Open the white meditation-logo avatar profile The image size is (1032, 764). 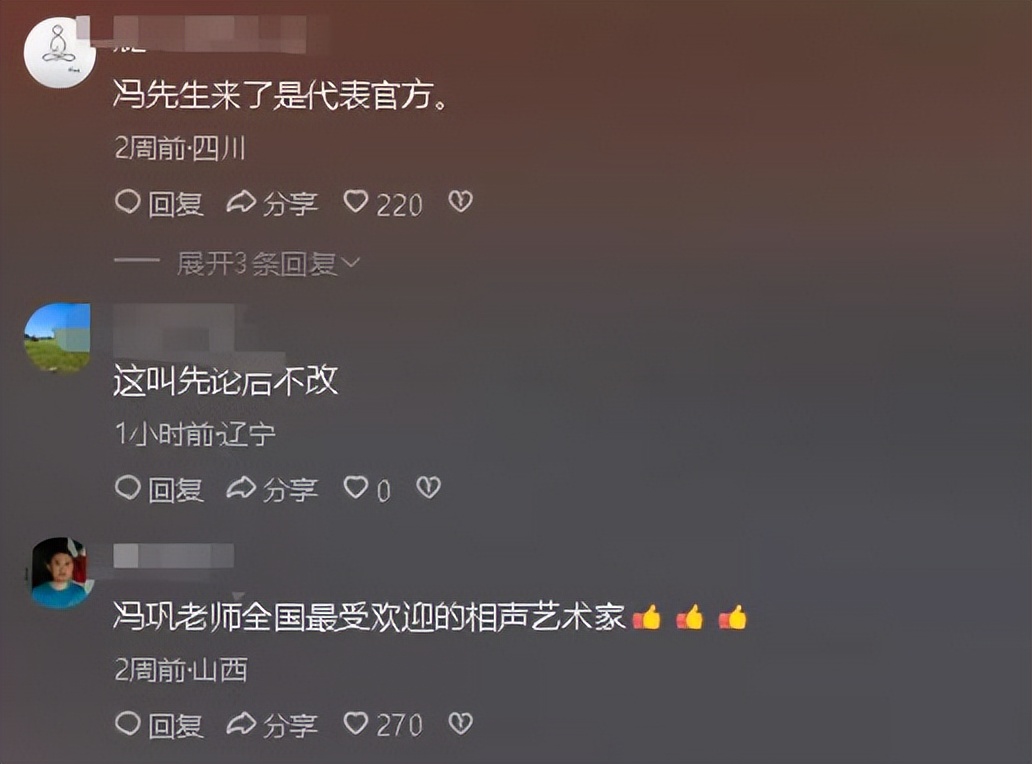tap(59, 52)
